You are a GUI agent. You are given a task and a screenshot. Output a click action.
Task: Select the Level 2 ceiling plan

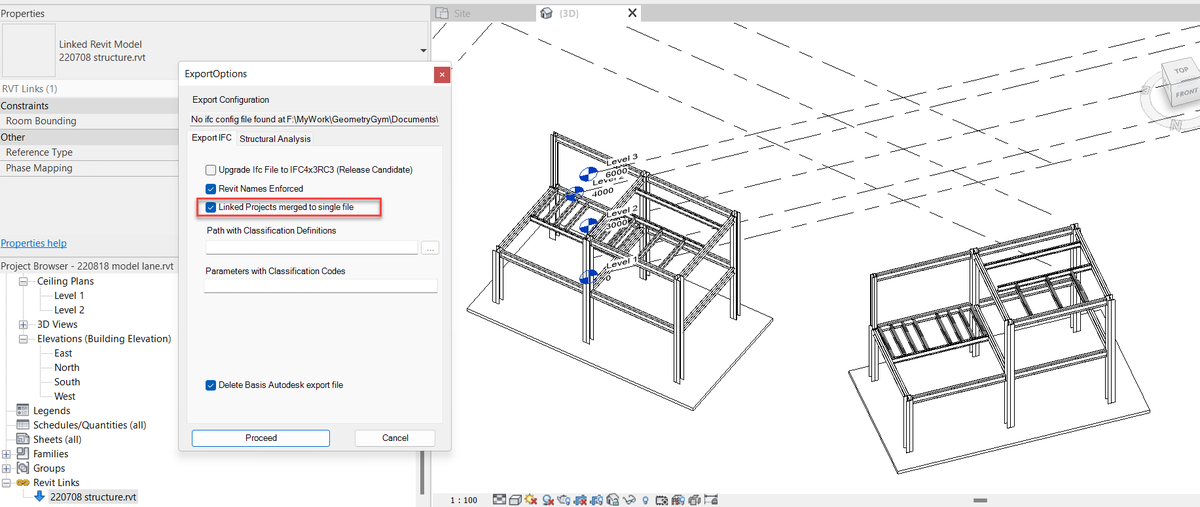(69, 310)
